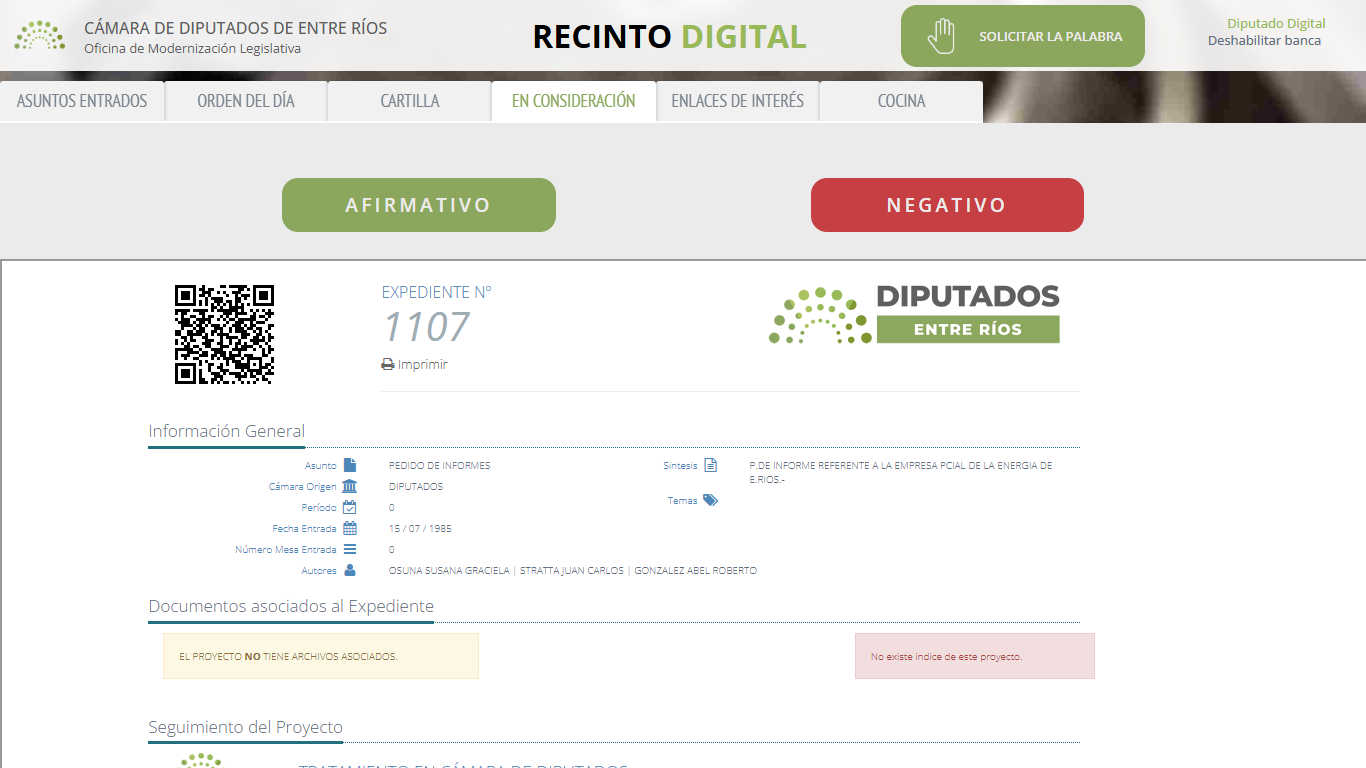
Task: Switch to the Asuntos Entrados tab
Action: [x=81, y=100]
